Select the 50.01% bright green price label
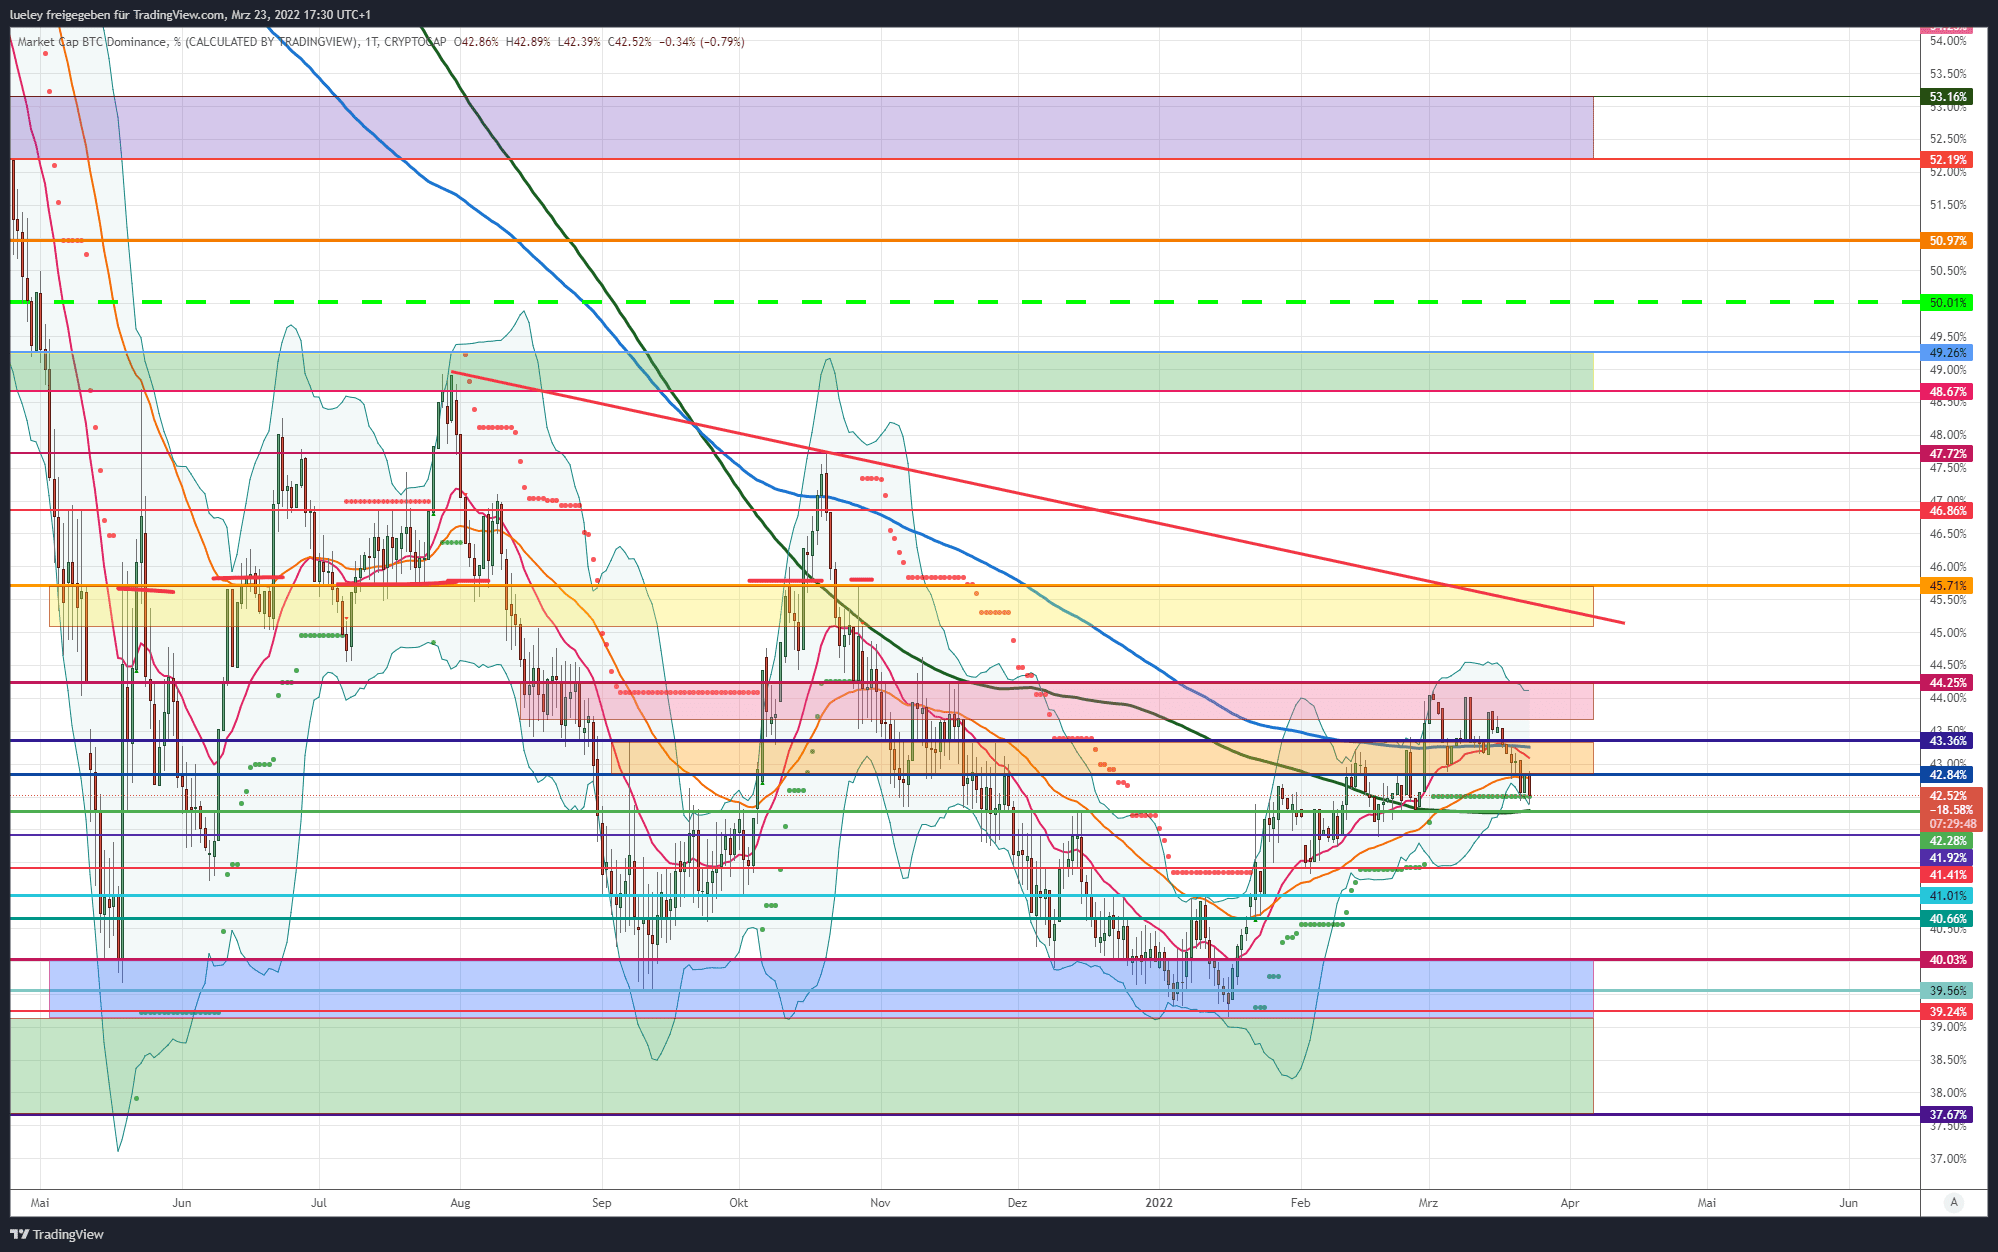The image size is (1998, 1252). point(1947,302)
